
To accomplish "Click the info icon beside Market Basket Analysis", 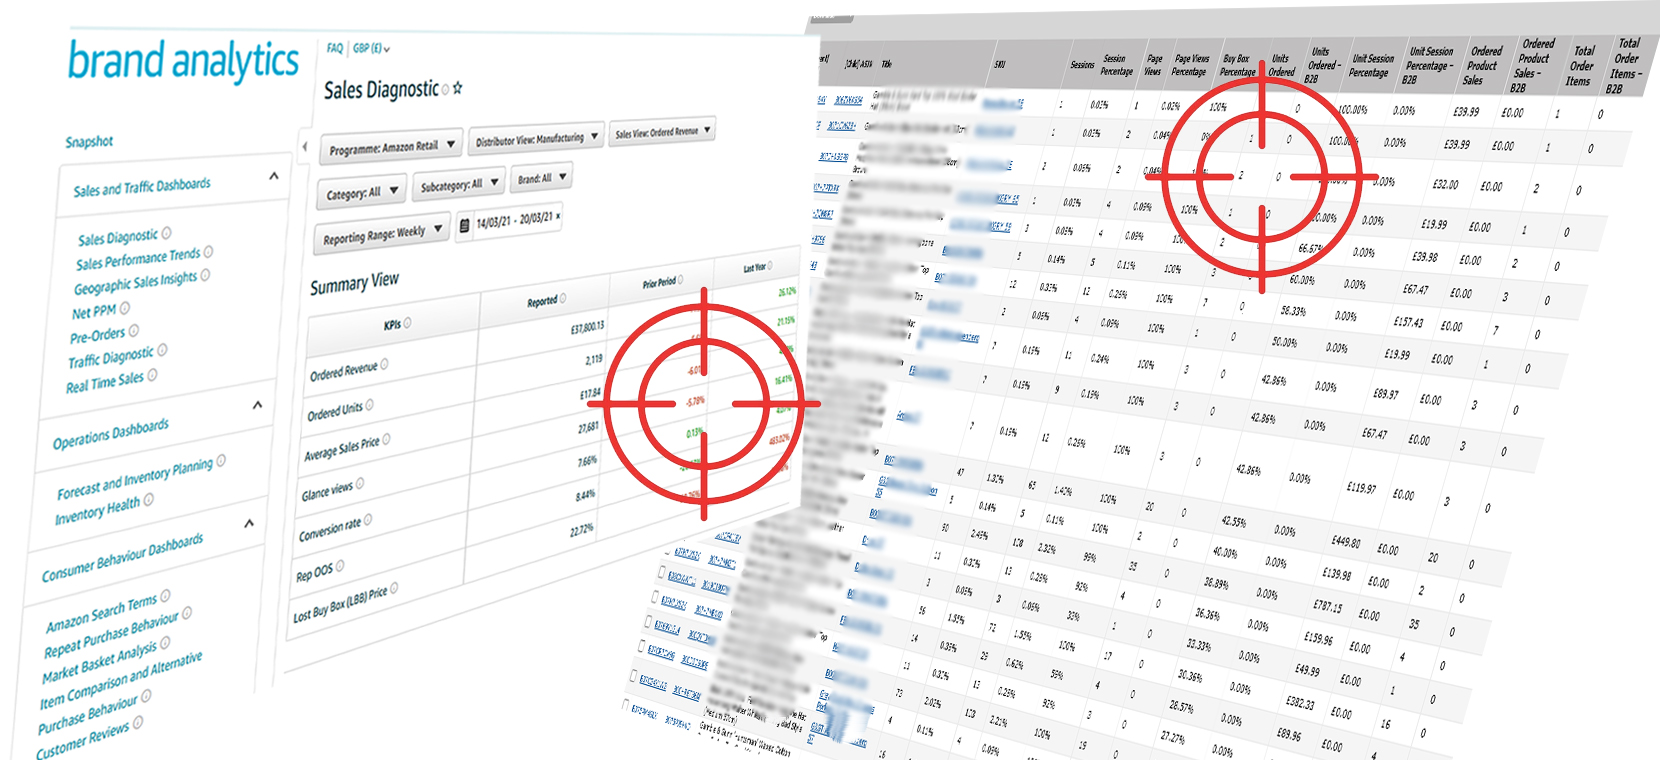I will (165, 643).
